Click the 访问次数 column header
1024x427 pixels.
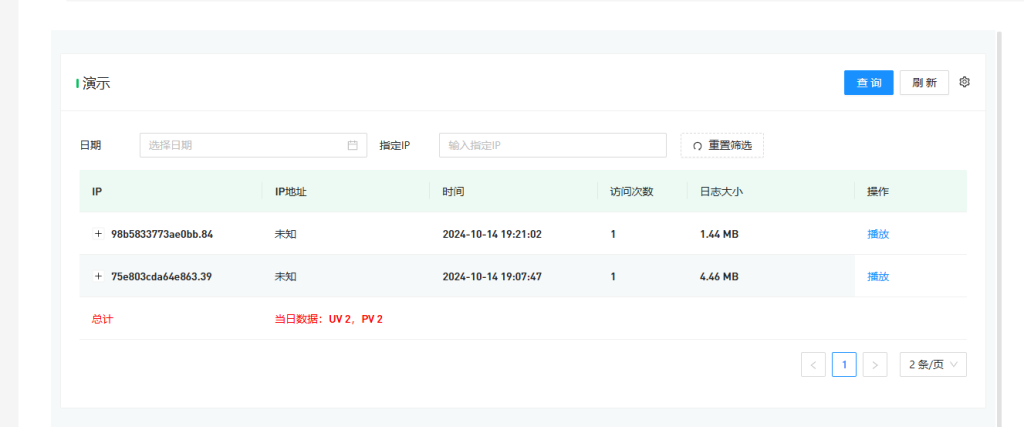(631, 191)
